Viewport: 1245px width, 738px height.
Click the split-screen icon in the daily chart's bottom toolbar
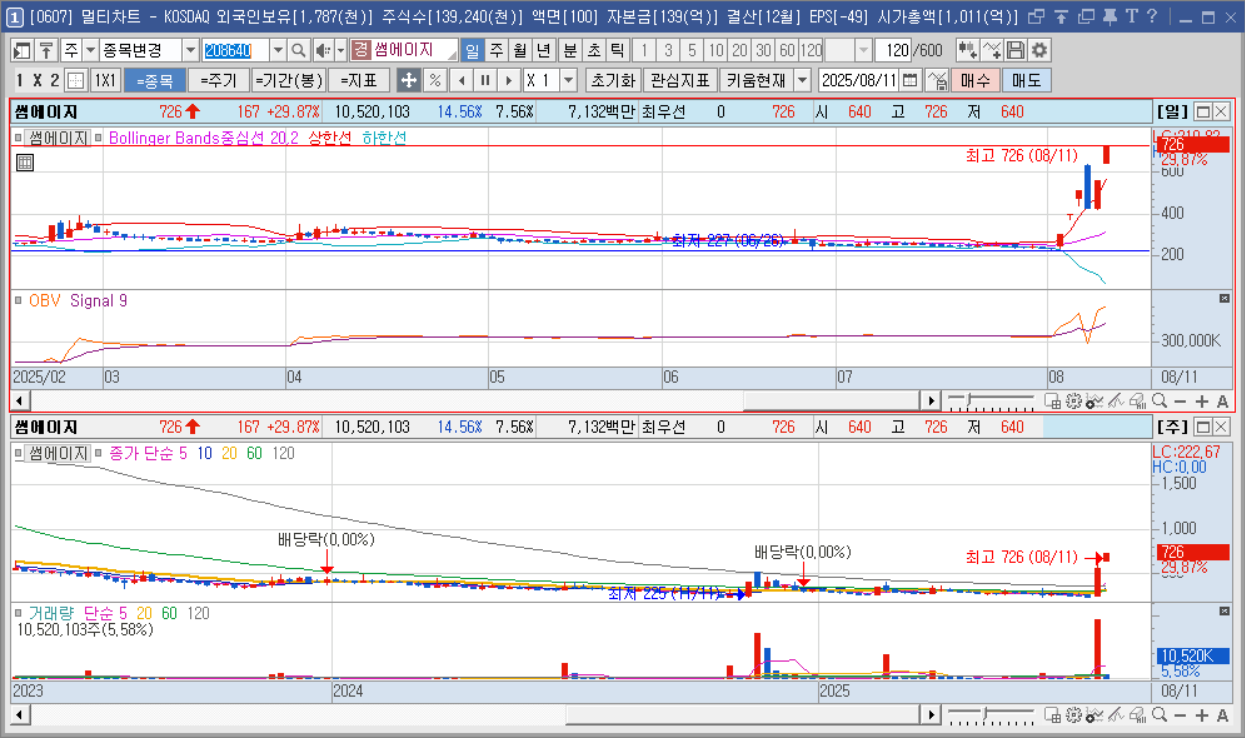point(1052,401)
